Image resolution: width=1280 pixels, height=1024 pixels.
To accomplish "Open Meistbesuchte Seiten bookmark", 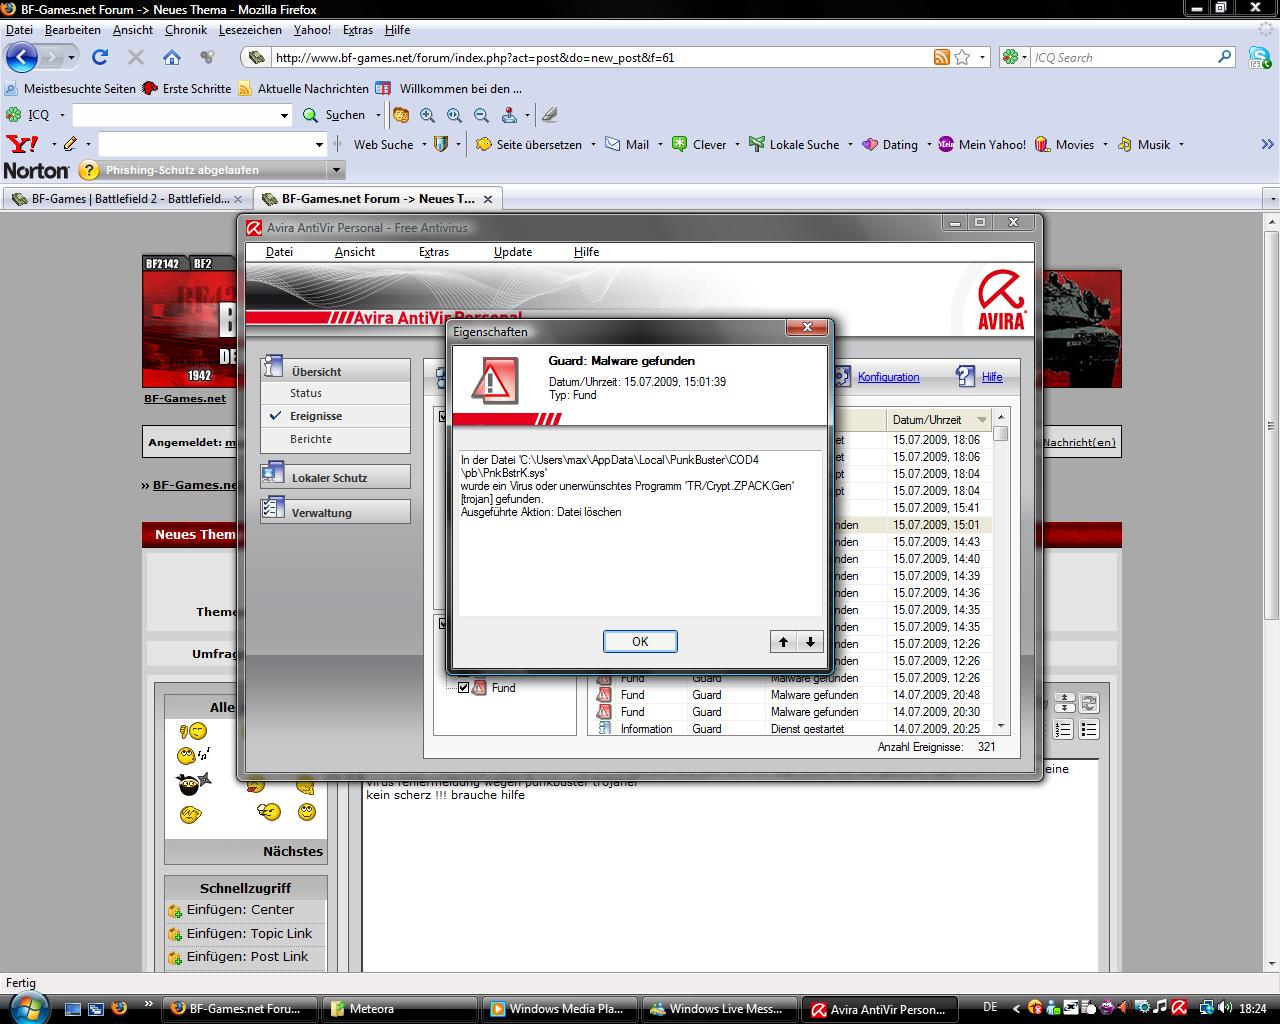I will click(x=70, y=88).
